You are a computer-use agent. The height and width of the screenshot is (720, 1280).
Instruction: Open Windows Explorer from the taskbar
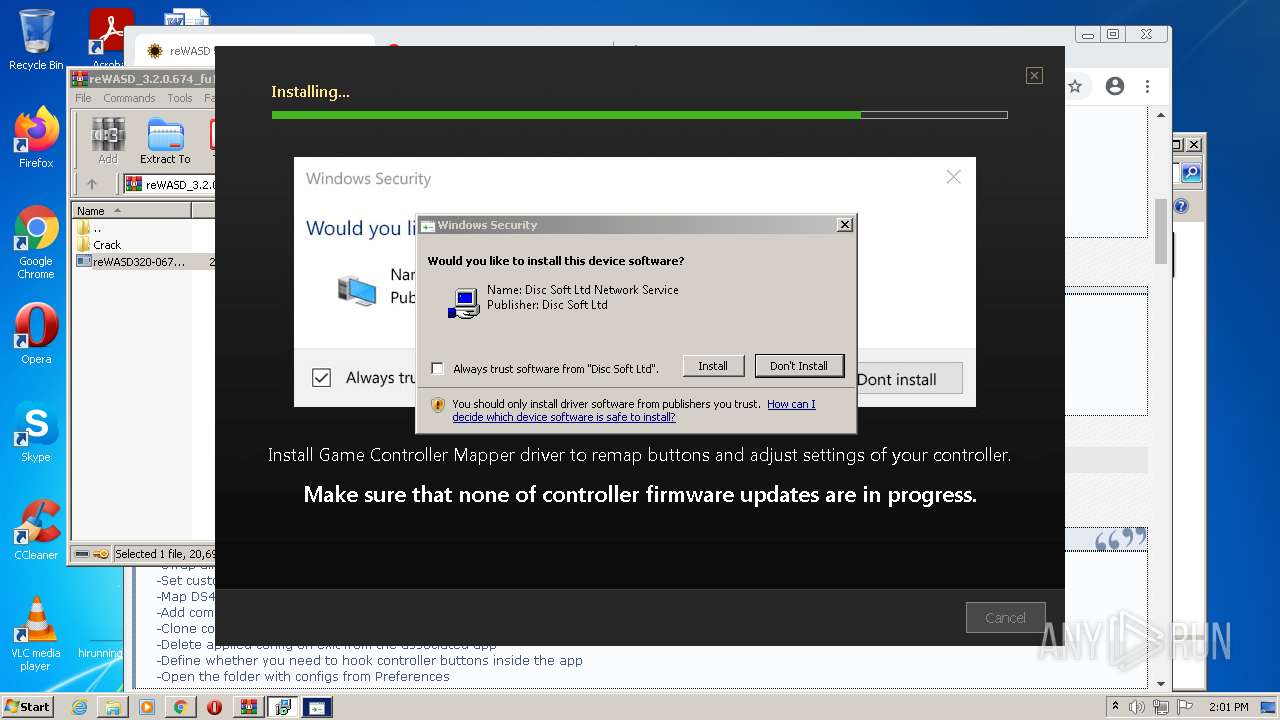point(113,707)
